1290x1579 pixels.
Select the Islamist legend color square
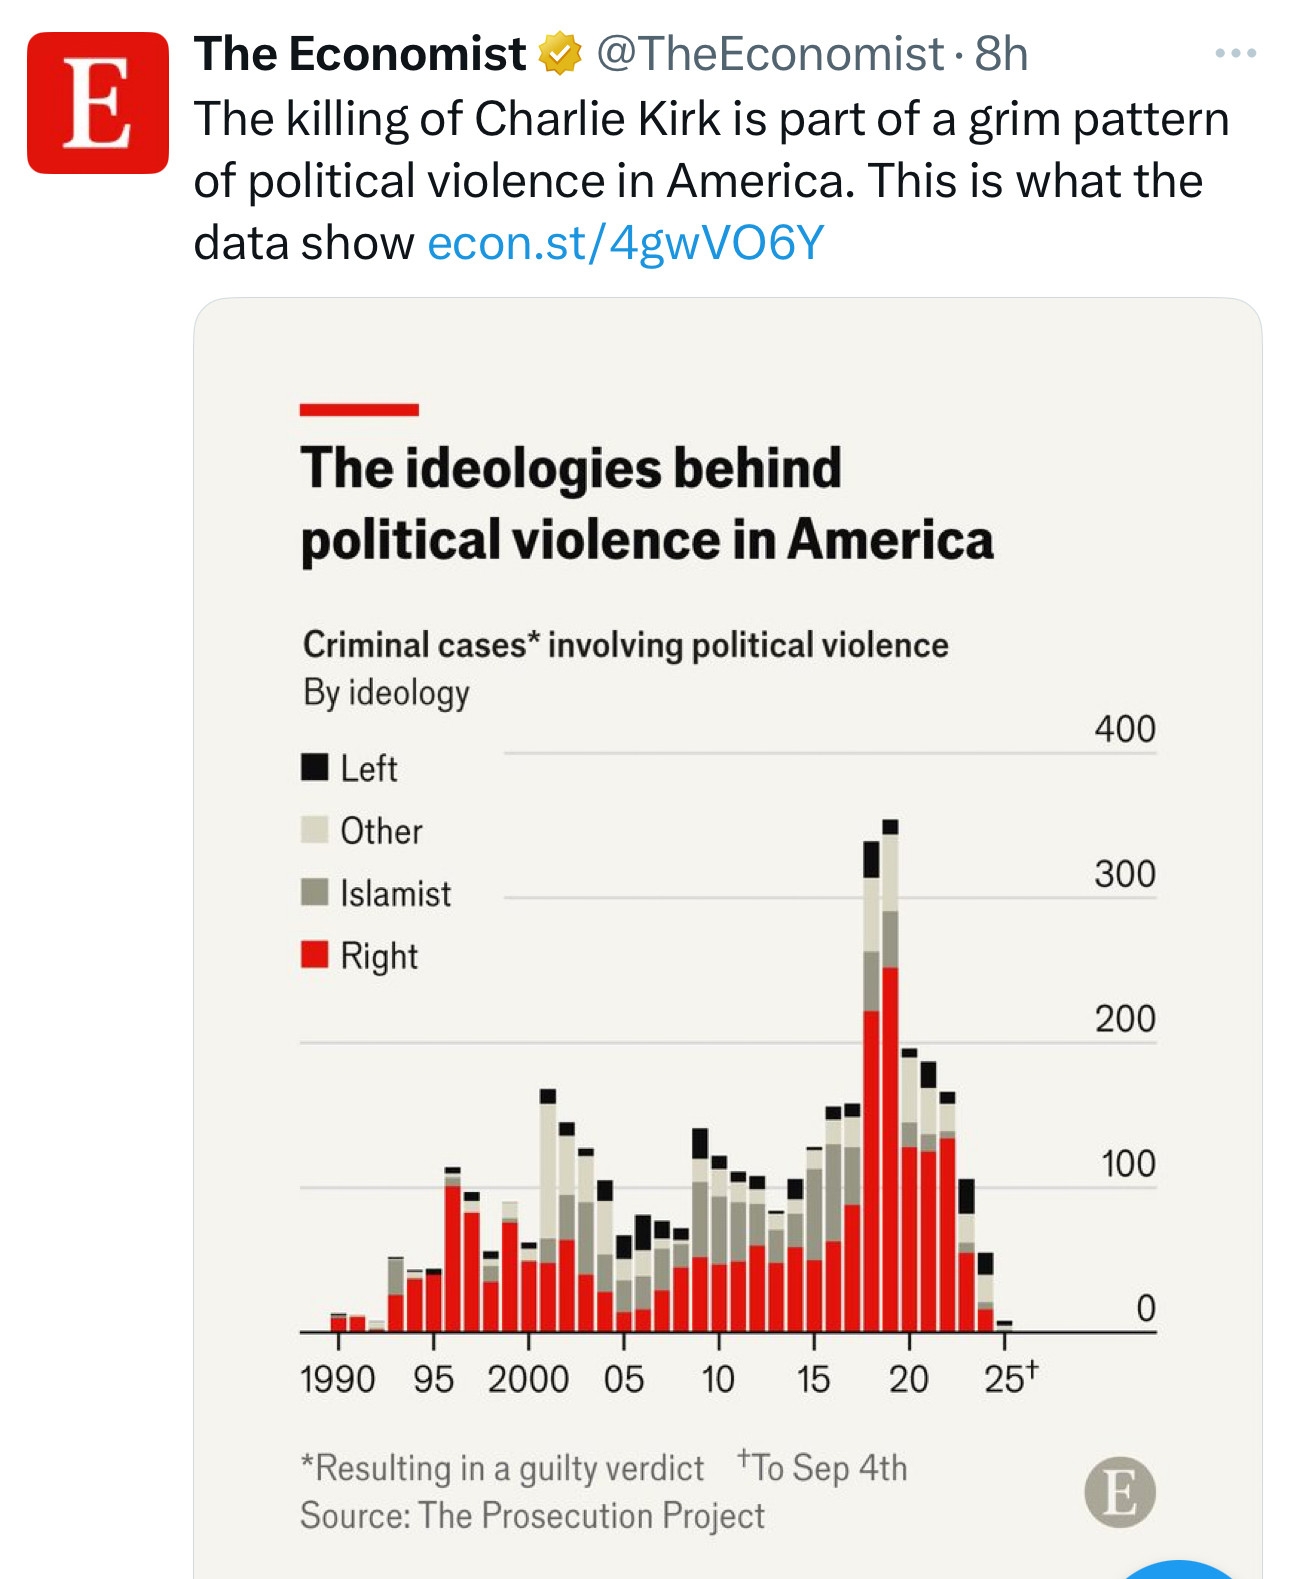pos(315,892)
